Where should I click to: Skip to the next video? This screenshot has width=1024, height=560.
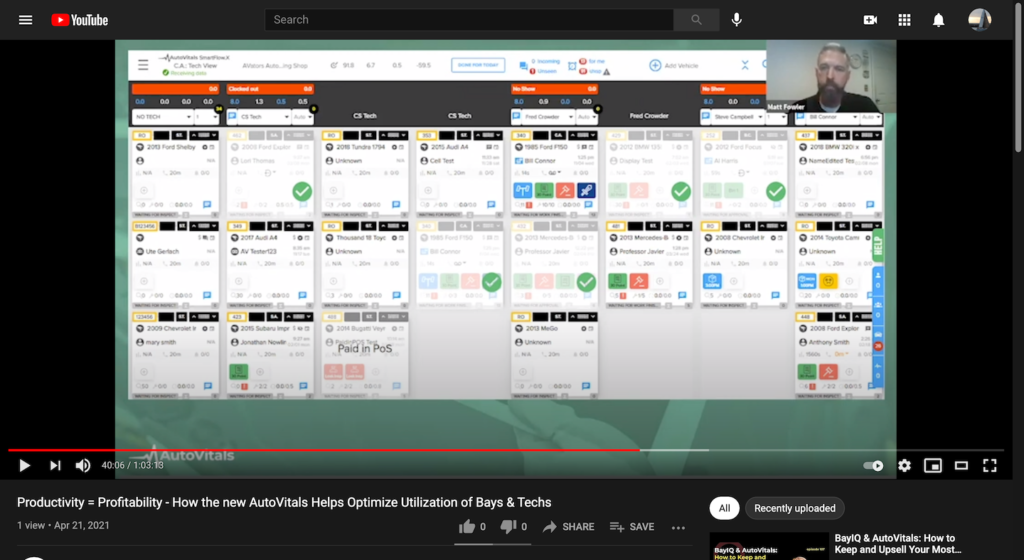tap(55, 465)
